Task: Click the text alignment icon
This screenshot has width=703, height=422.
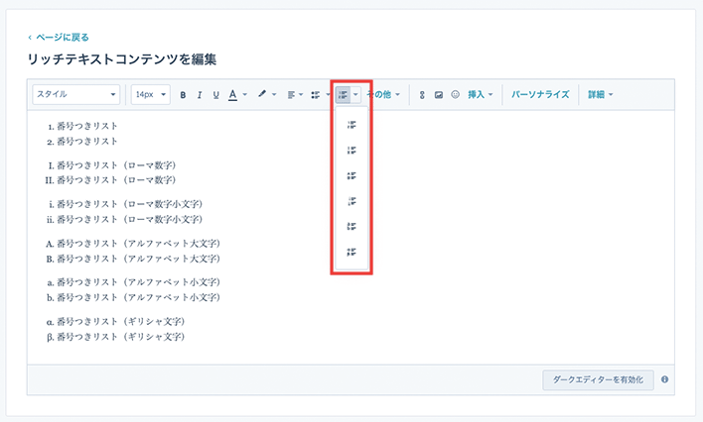Action: click(291, 95)
